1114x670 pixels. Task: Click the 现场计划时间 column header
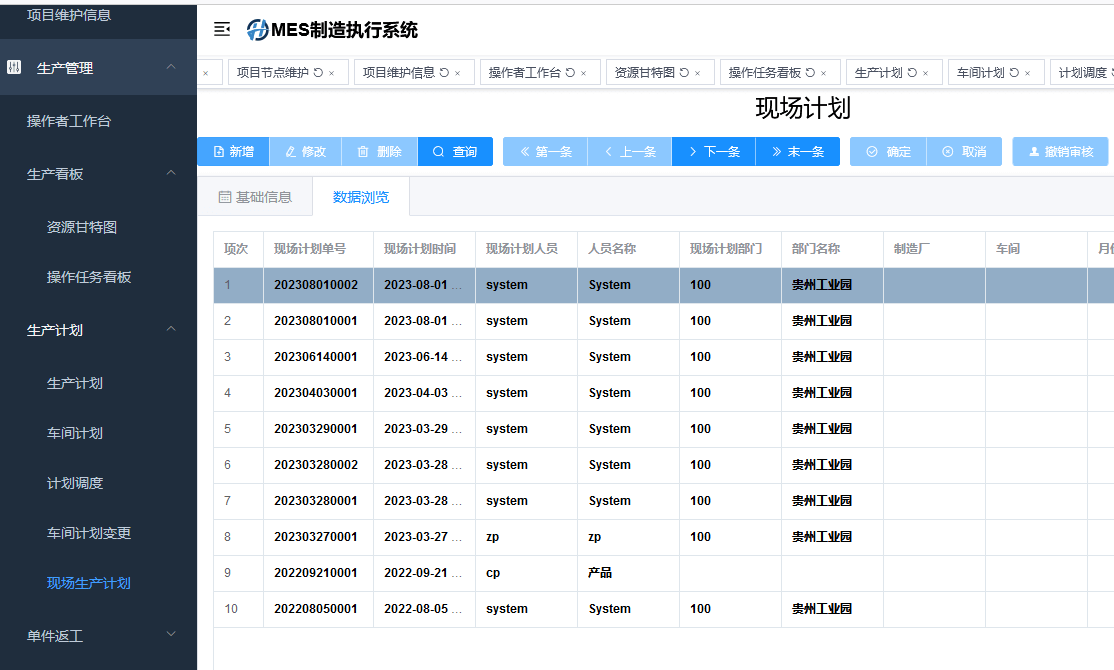(x=424, y=249)
